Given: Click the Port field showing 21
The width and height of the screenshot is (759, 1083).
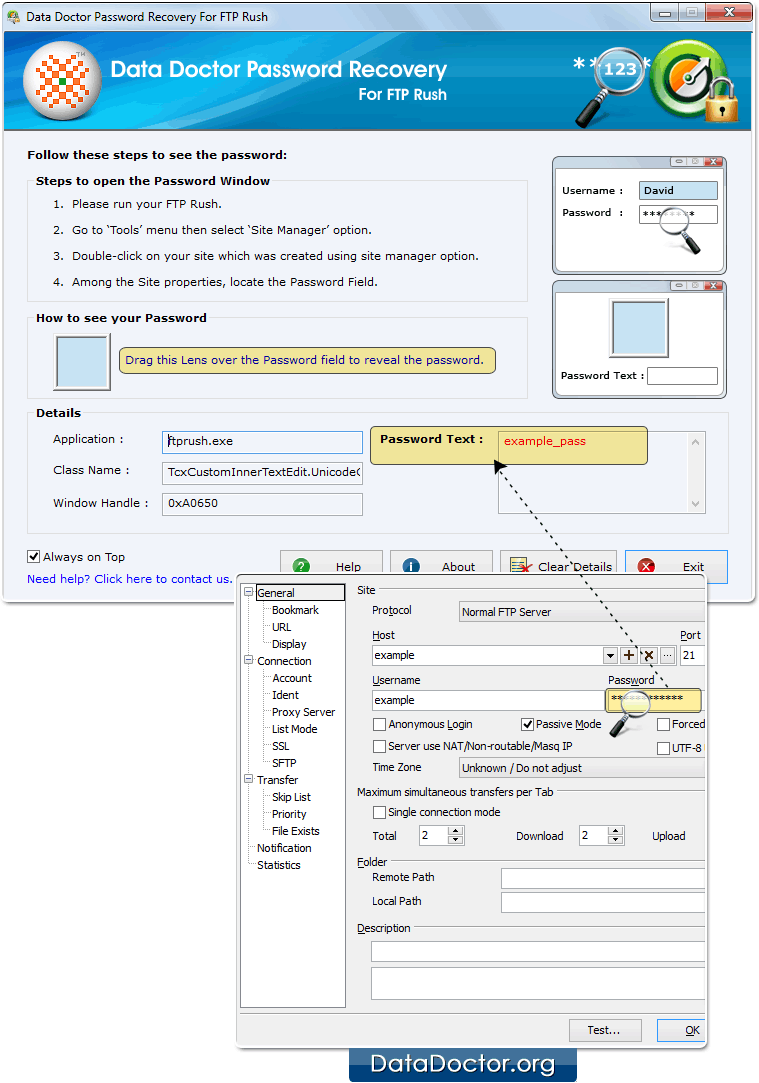Looking at the screenshot, I should (x=693, y=655).
